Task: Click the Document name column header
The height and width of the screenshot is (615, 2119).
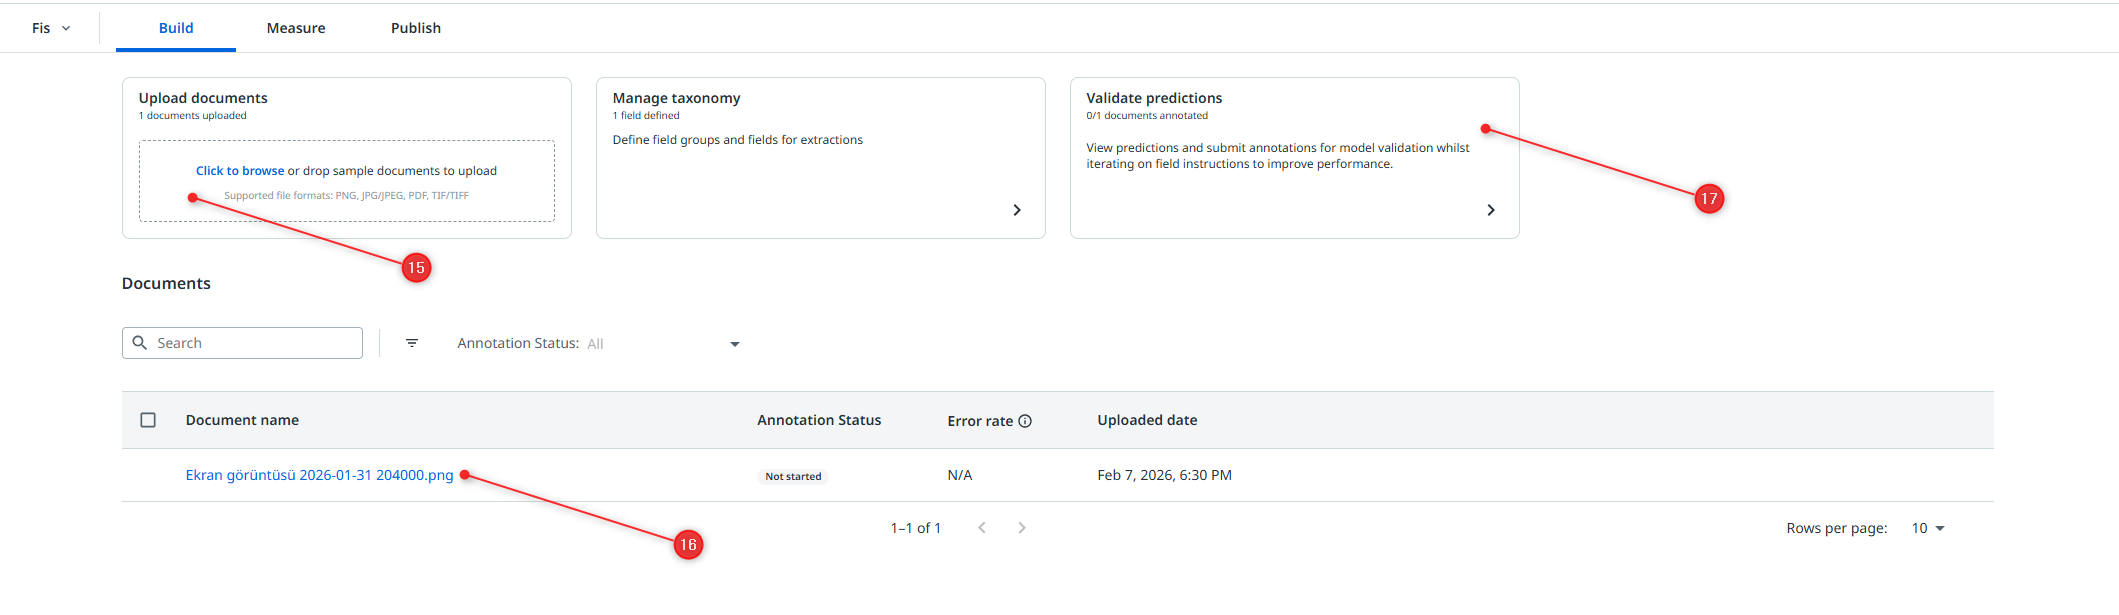Action: coord(242,420)
